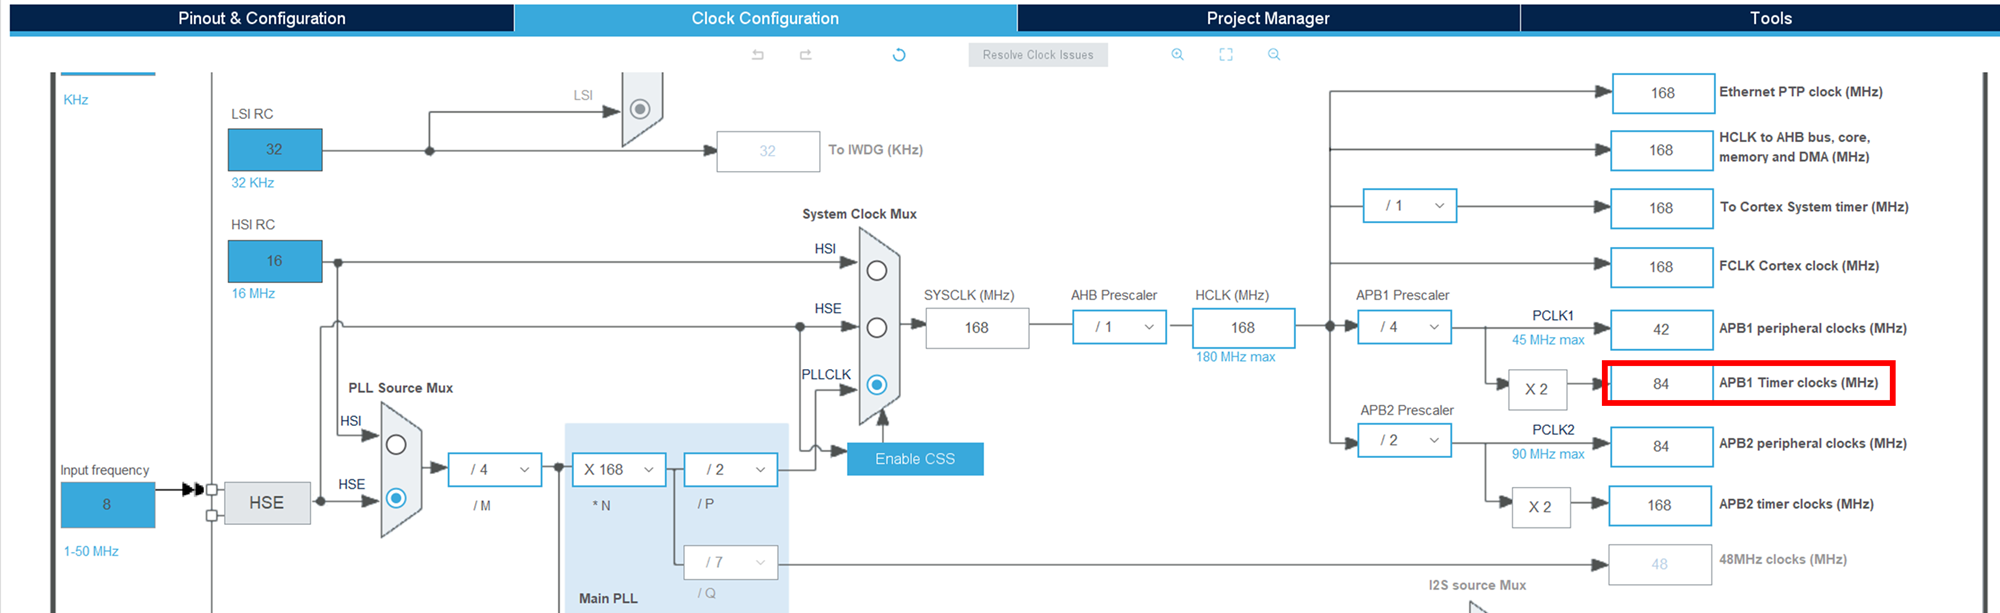2000x613 pixels.
Task: Switch to Tools tab
Action: [1770, 18]
